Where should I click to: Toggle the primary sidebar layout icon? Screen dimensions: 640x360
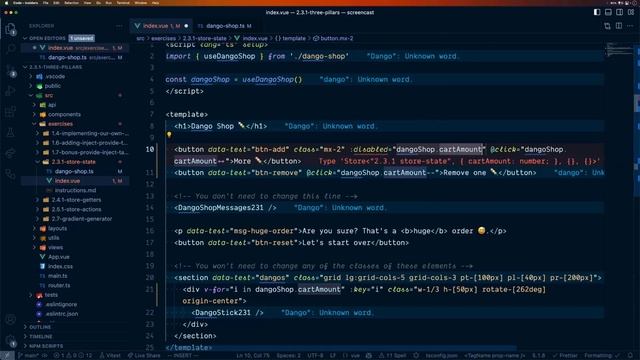(x=597, y=12)
